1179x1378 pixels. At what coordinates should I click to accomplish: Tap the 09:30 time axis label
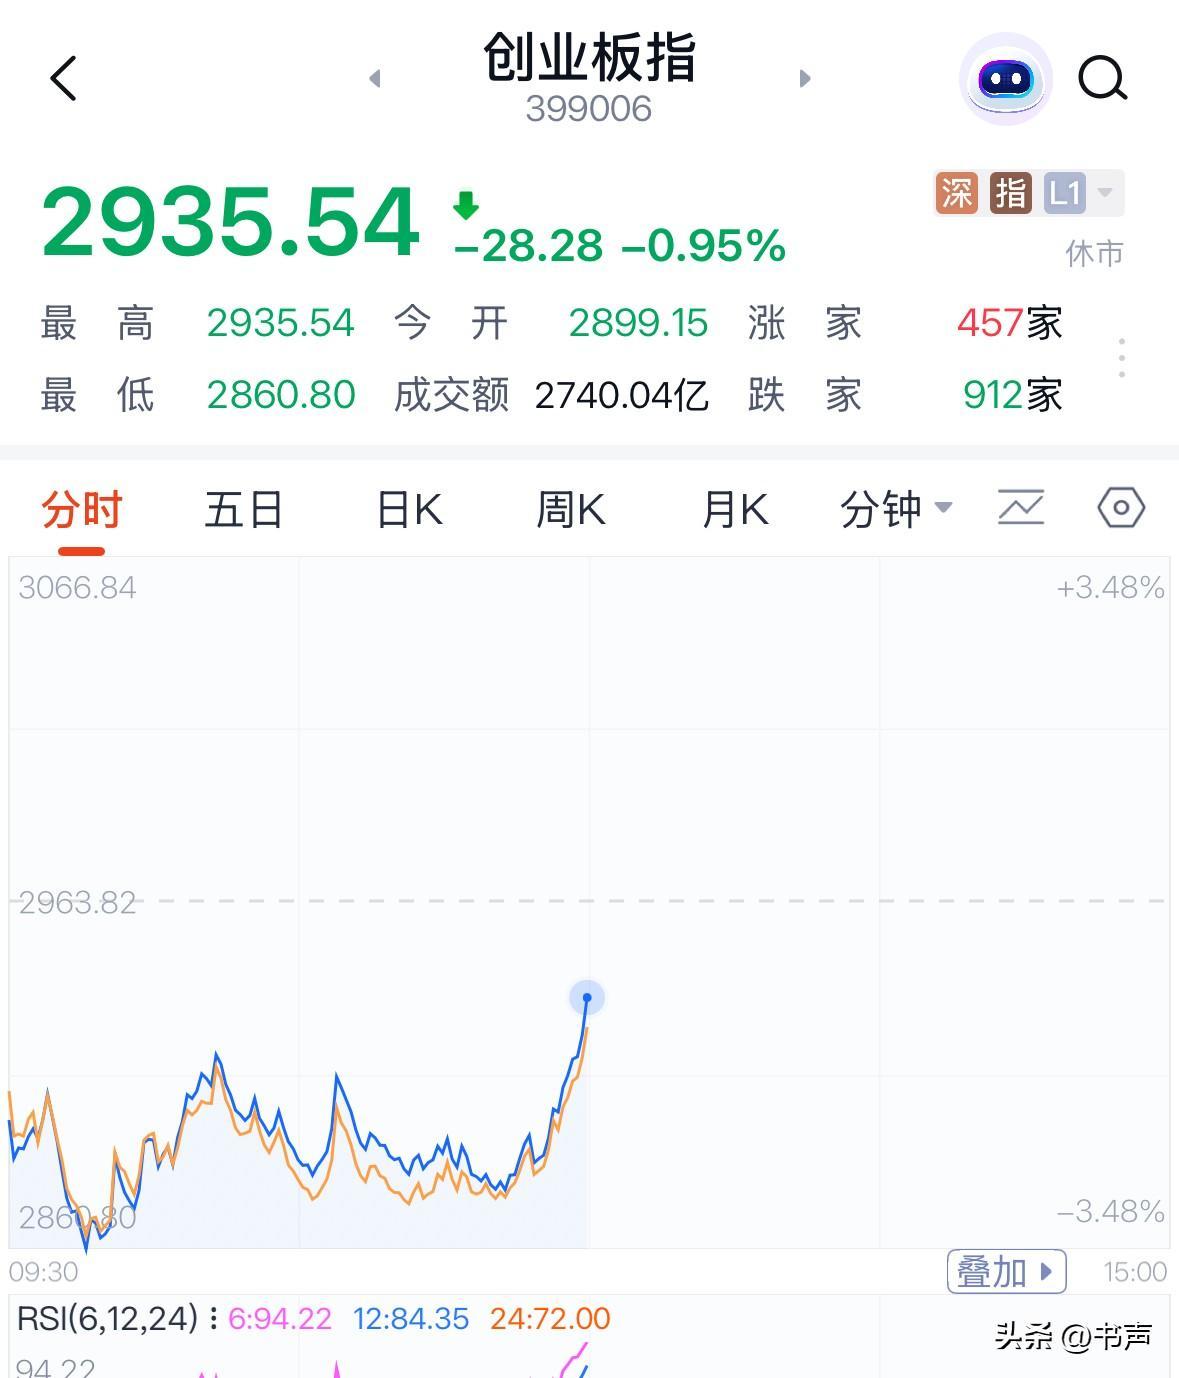point(43,1272)
